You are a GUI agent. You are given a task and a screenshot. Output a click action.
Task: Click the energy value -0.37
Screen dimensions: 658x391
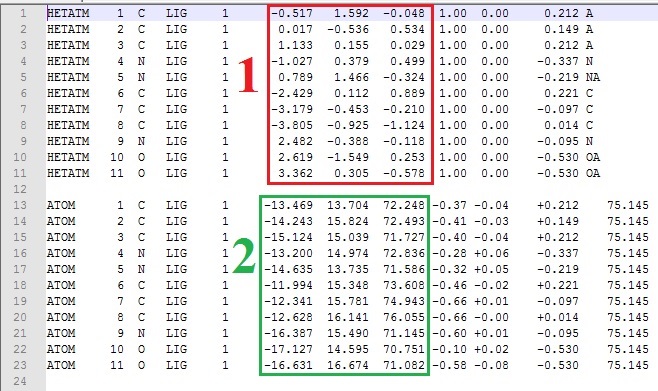point(449,205)
